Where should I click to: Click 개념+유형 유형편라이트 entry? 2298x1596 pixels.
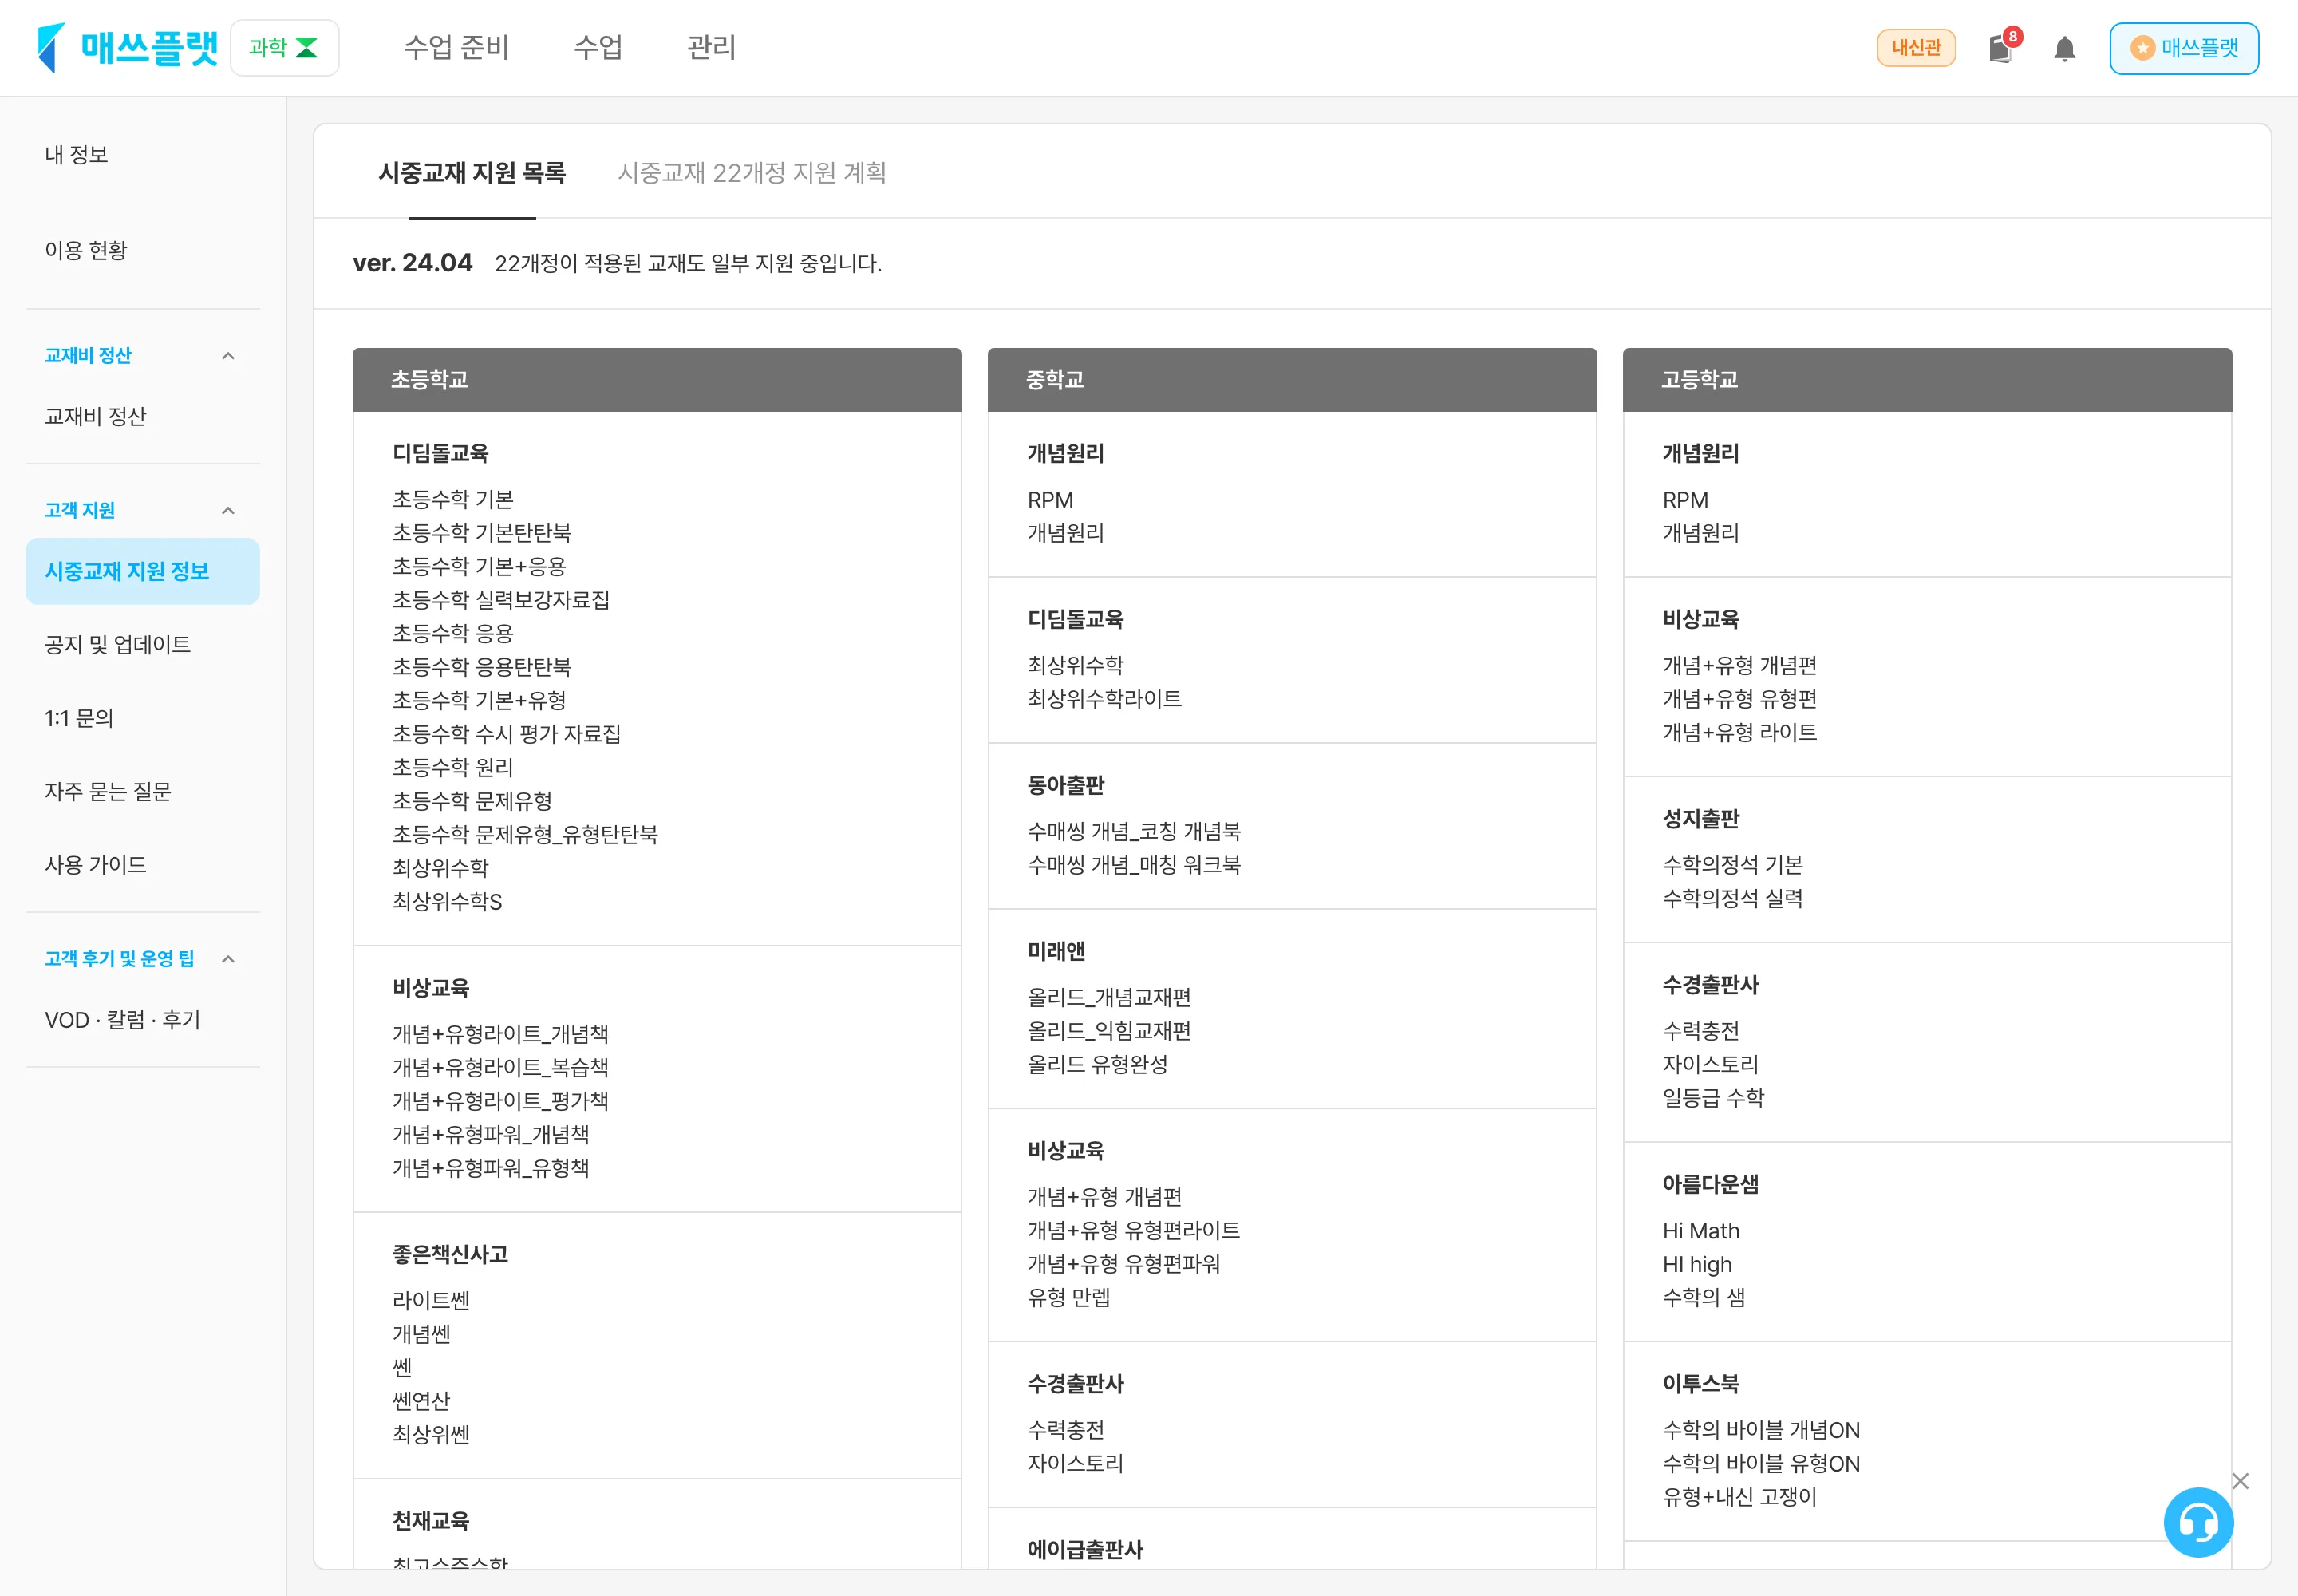(1134, 1230)
